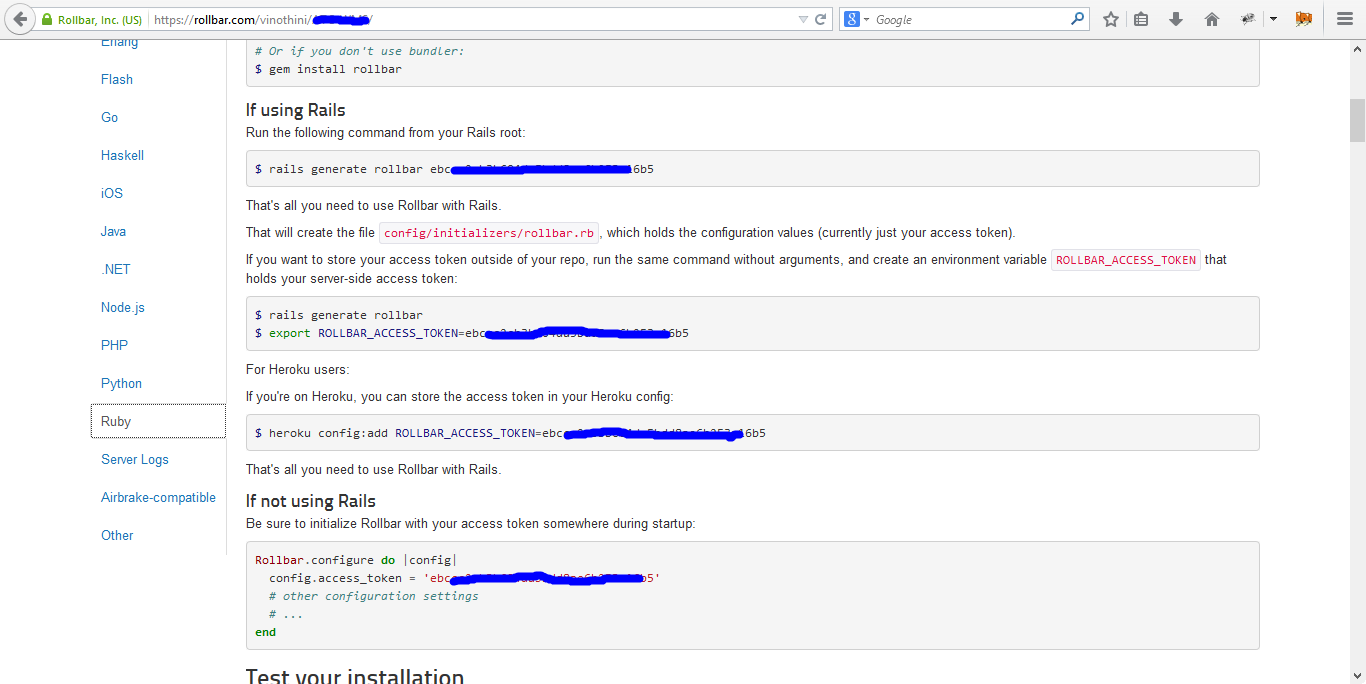Viewport: 1366px width, 684px height.
Task: Select Haskell in the language sidebar
Action: (x=123, y=155)
